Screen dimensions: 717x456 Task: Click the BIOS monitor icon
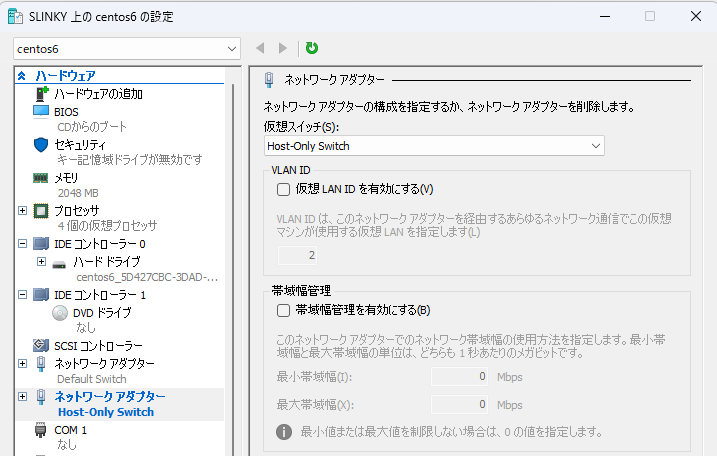41,112
